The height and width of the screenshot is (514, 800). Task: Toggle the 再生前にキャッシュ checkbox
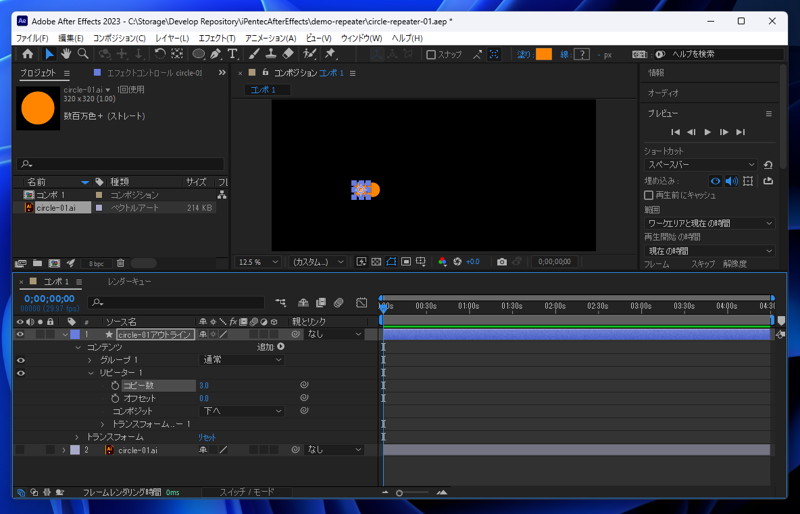tap(649, 196)
